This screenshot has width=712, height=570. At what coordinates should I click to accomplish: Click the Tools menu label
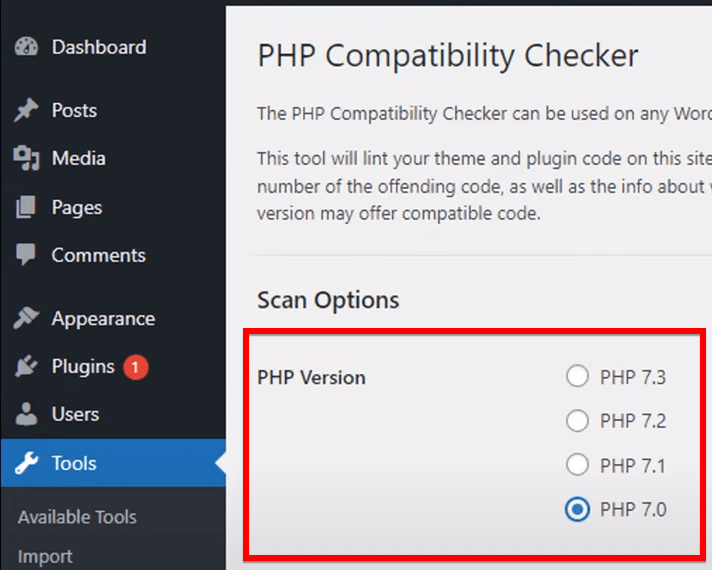[74, 463]
